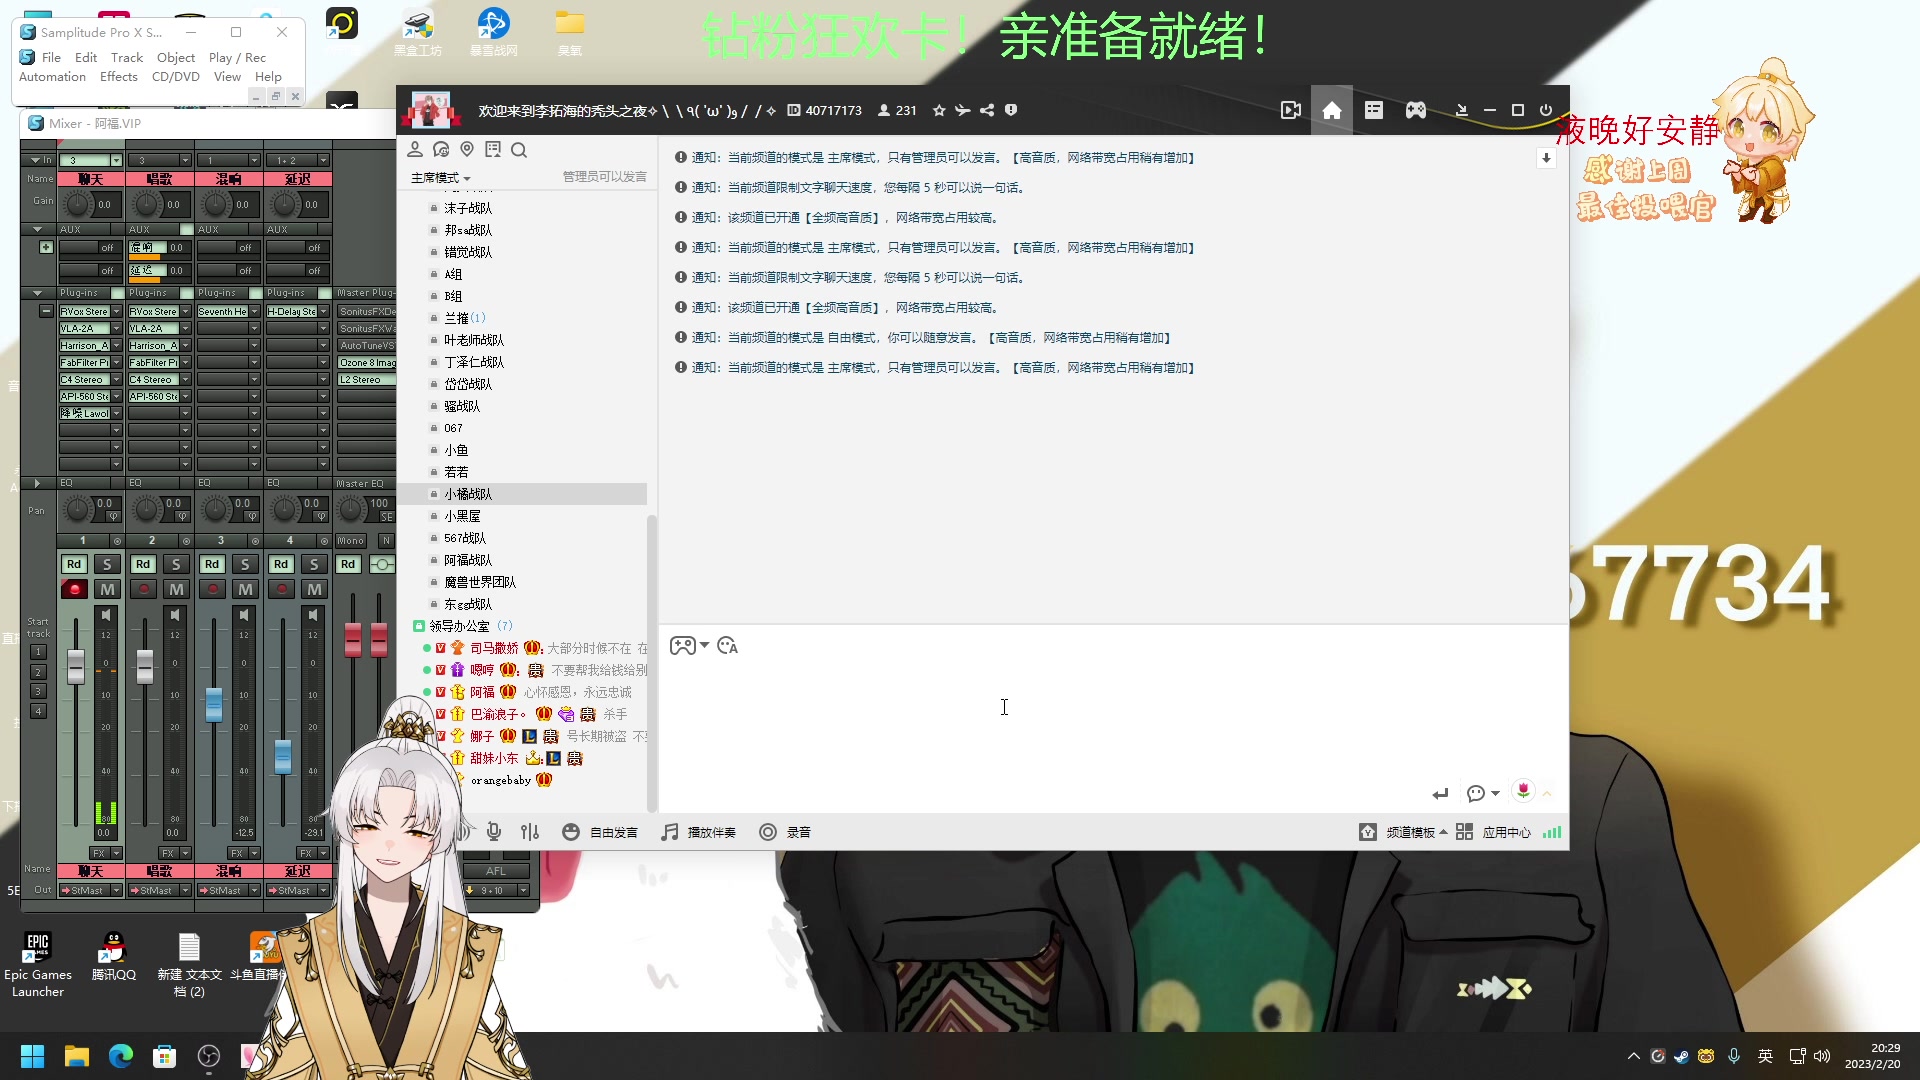The width and height of the screenshot is (1920, 1080).
Task: Mute mixer channel 3 混响
Action: [x=245, y=589]
